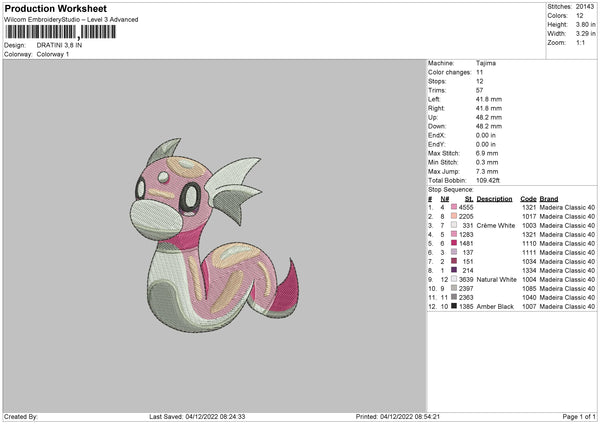Click the Machine value Tajima
The image size is (600, 424).
tap(486, 63)
